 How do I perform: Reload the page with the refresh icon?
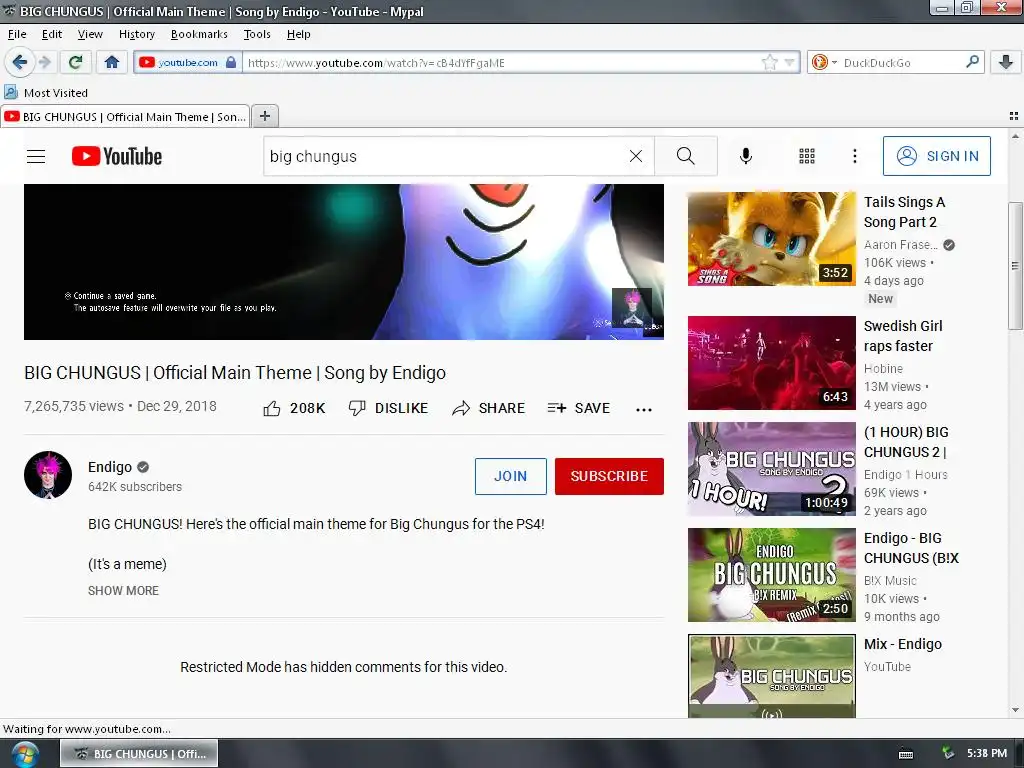[x=76, y=63]
